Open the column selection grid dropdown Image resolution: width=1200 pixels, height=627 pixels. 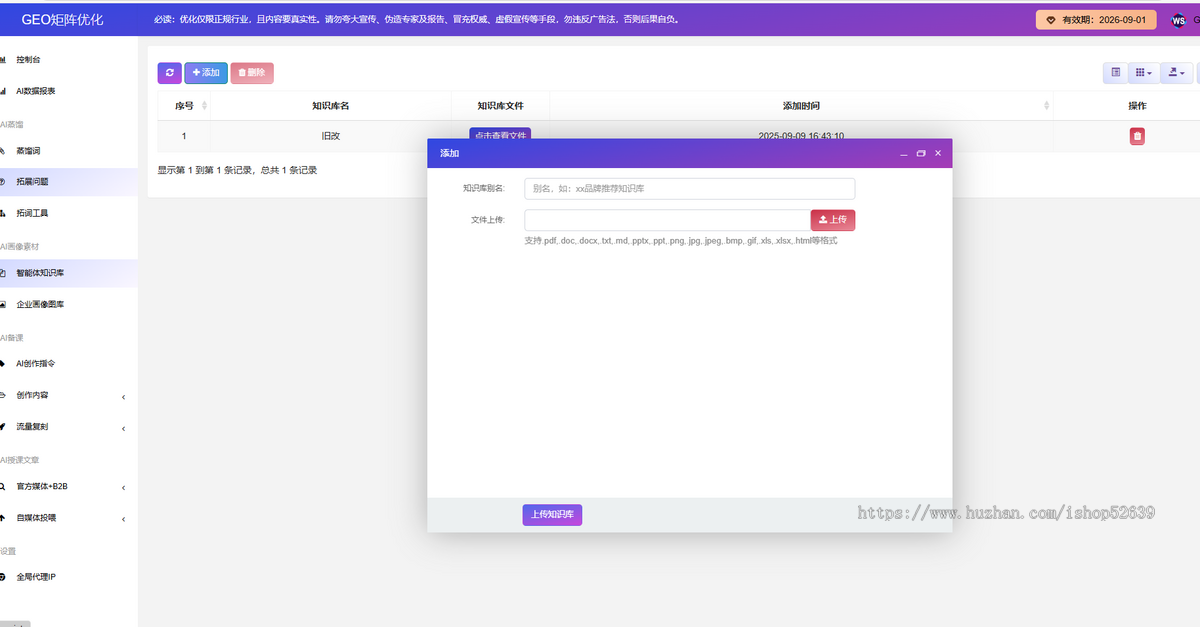1143,73
